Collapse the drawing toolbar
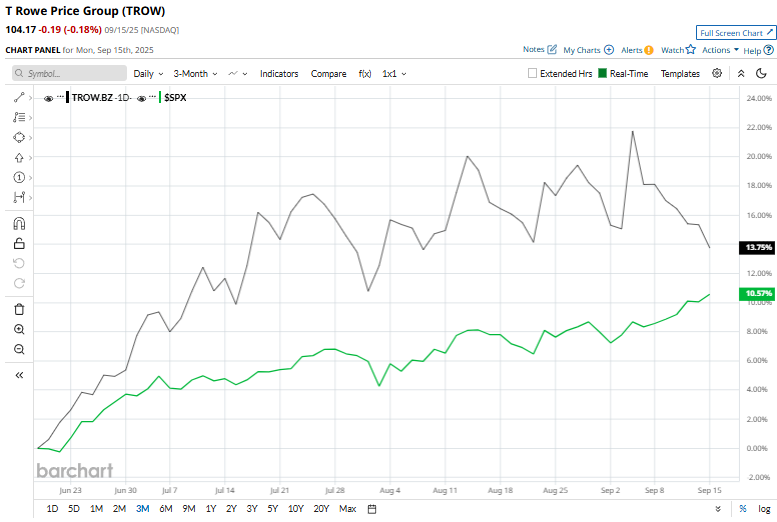Image resolution: width=777 pixels, height=522 pixels. click(19, 375)
